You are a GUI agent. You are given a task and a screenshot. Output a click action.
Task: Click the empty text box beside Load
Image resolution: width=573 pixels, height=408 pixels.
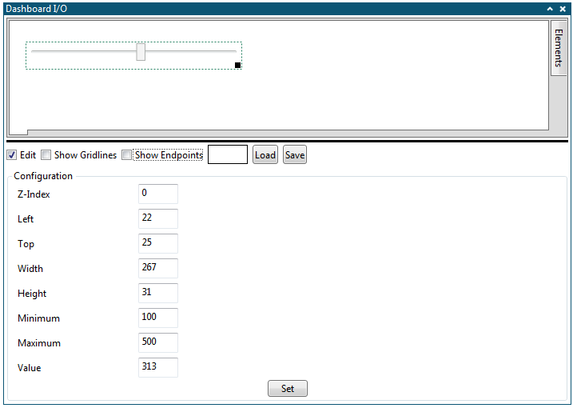[228, 155]
